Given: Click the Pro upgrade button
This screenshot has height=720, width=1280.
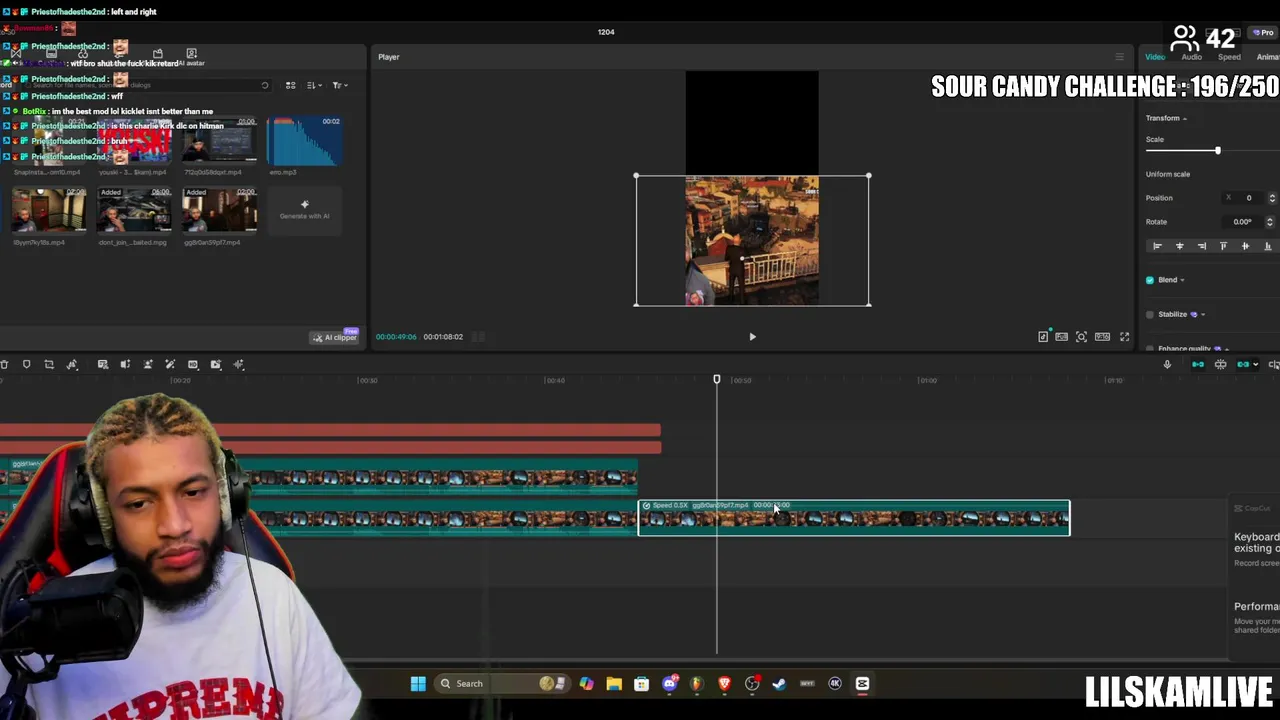Looking at the screenshot, I should click(x=1263, y=33).
